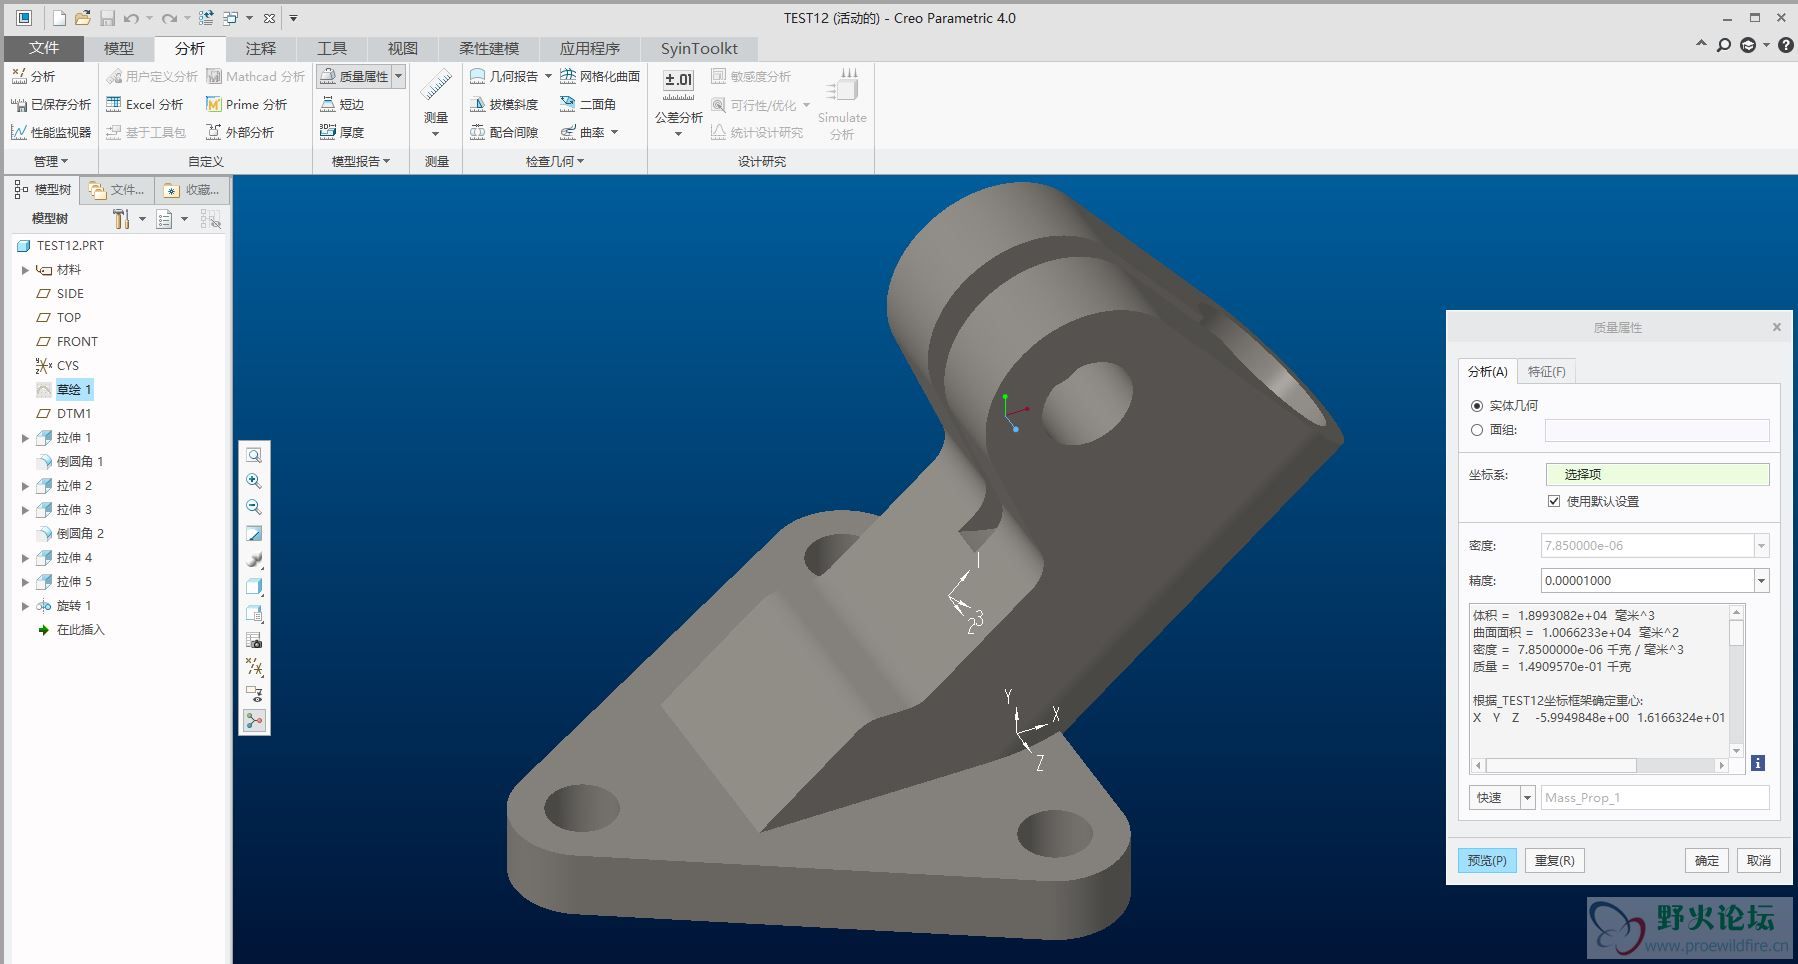Click 质量属性 mass properties button

354,76
